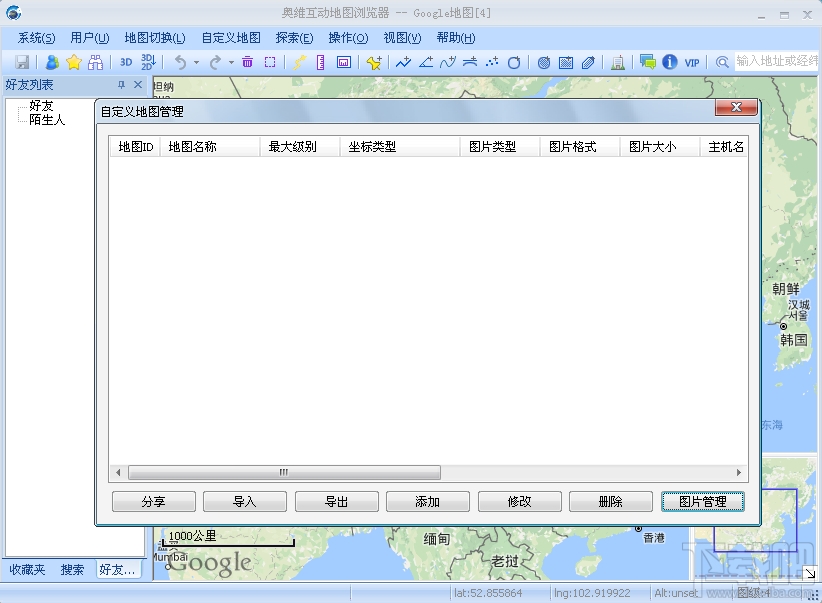The width and height of the screenshot is (822, 603).
Task: Click the add favorite star icon
Action: [72, 62]
